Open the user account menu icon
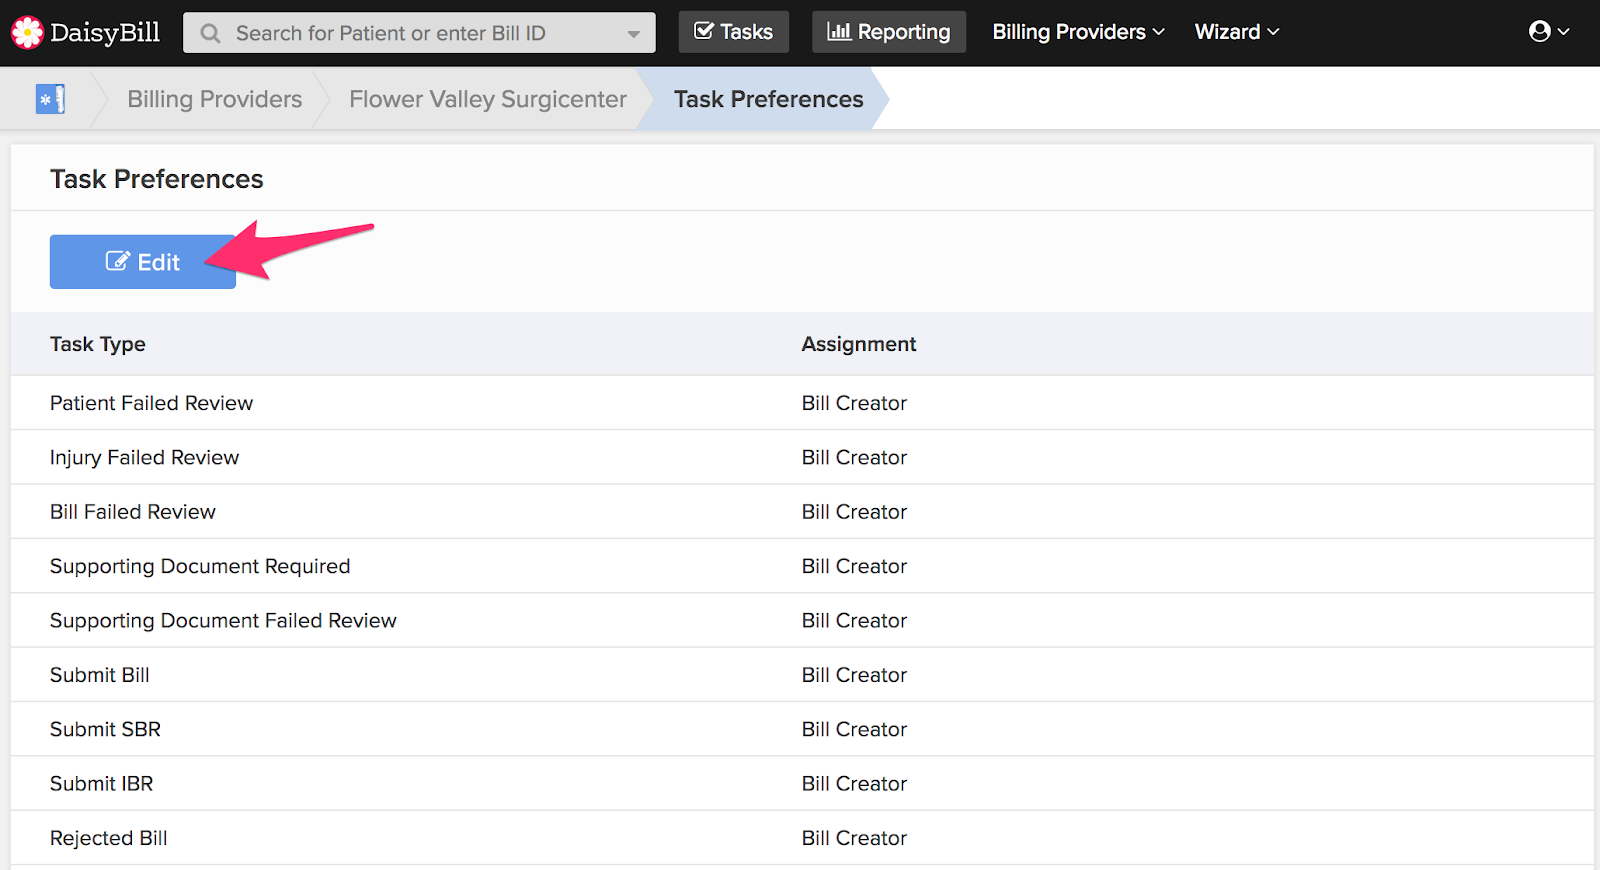Image resolution: width=1600 pixels, height=870 pixels. pyautogui.click(x=1549, y=32)
